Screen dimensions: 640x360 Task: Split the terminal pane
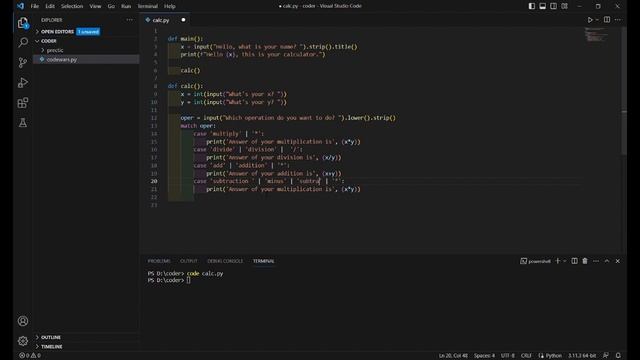pos(574,261)
